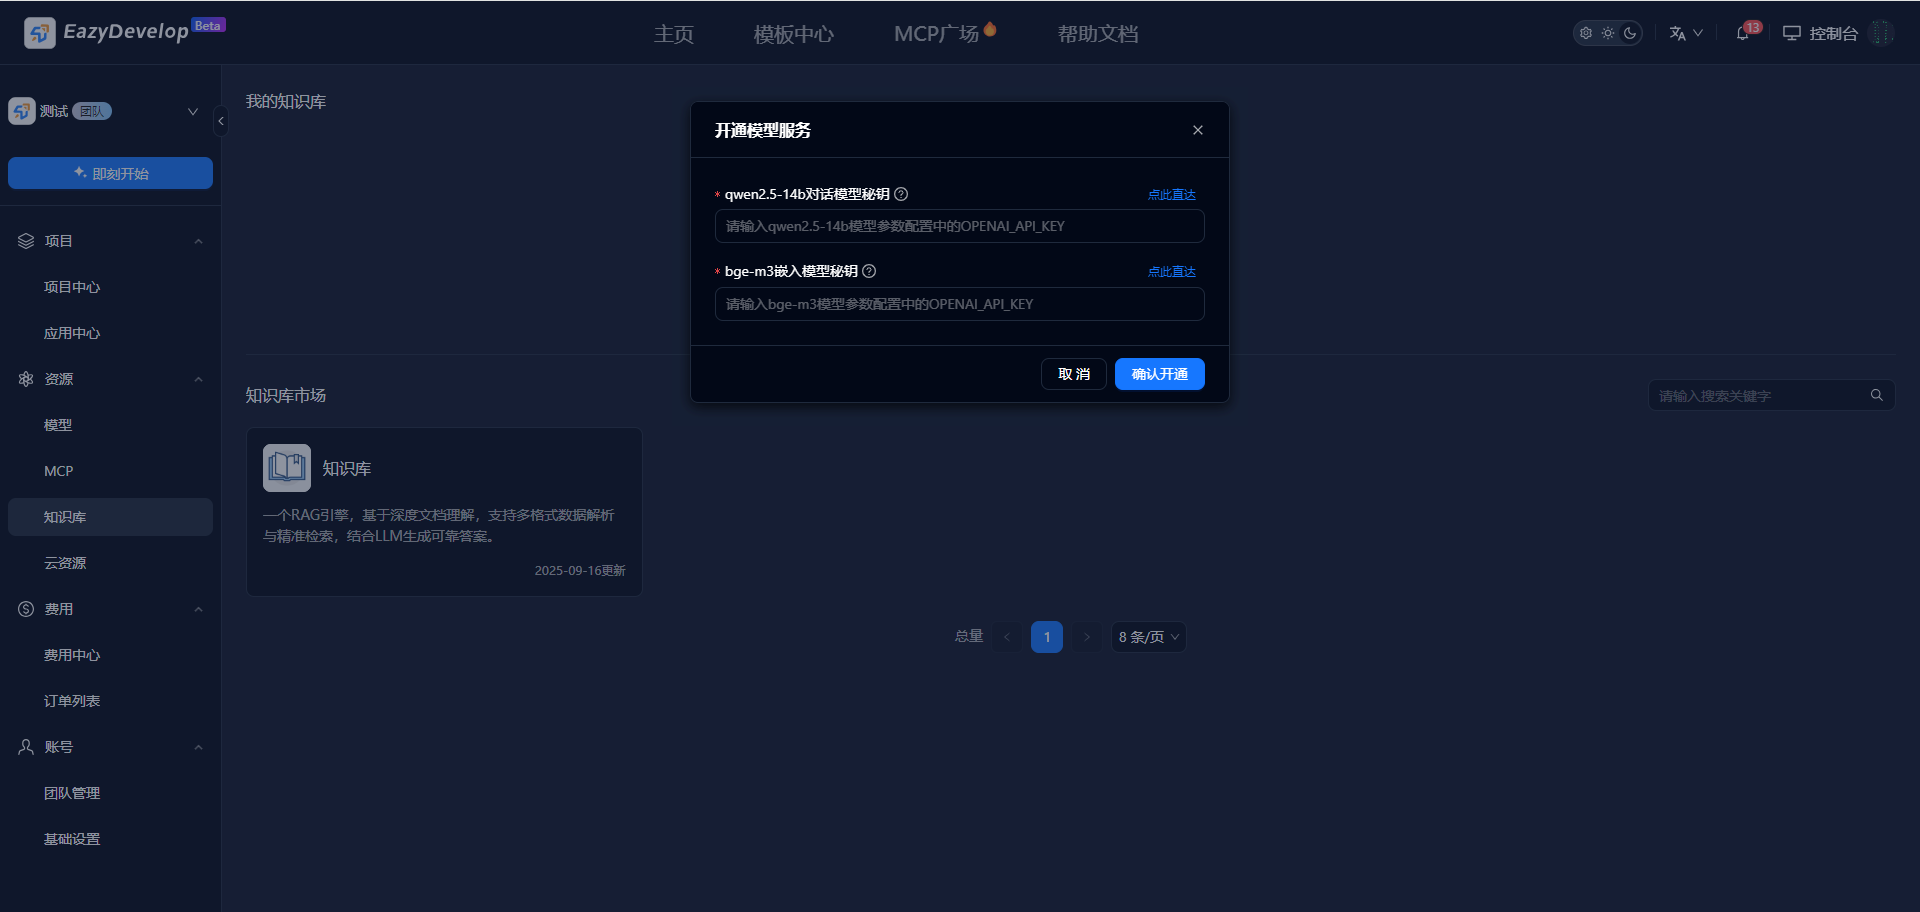The image size is (1920, 912).
Task: Click 点此直达 link for qwen2.5-14b key
Action: [1171, 195]
